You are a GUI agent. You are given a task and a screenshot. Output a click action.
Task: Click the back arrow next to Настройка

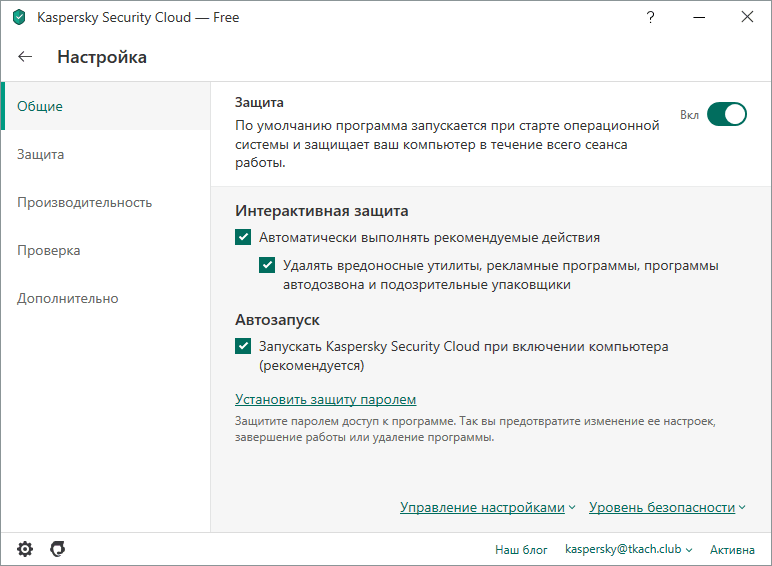pos(26,57)
